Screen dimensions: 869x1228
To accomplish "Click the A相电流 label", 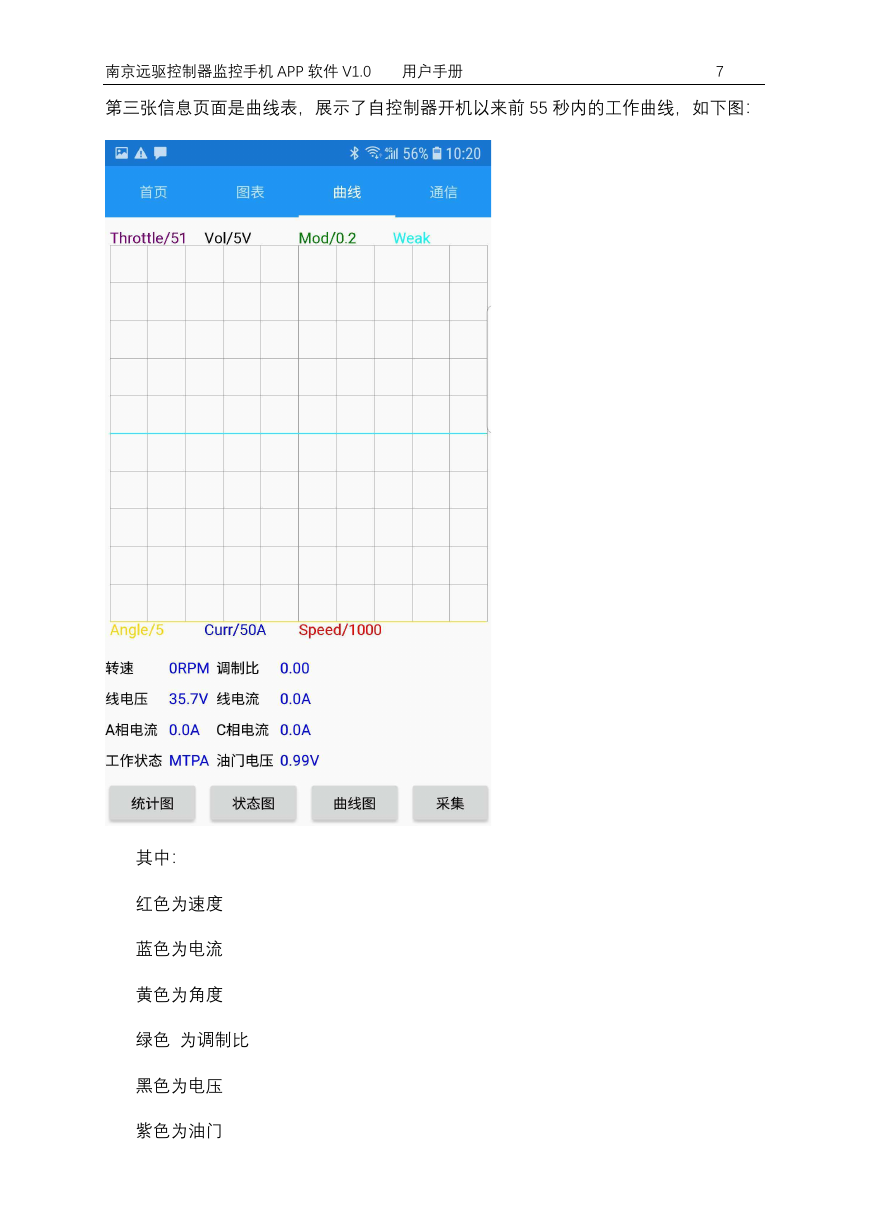I will [132, 730].
